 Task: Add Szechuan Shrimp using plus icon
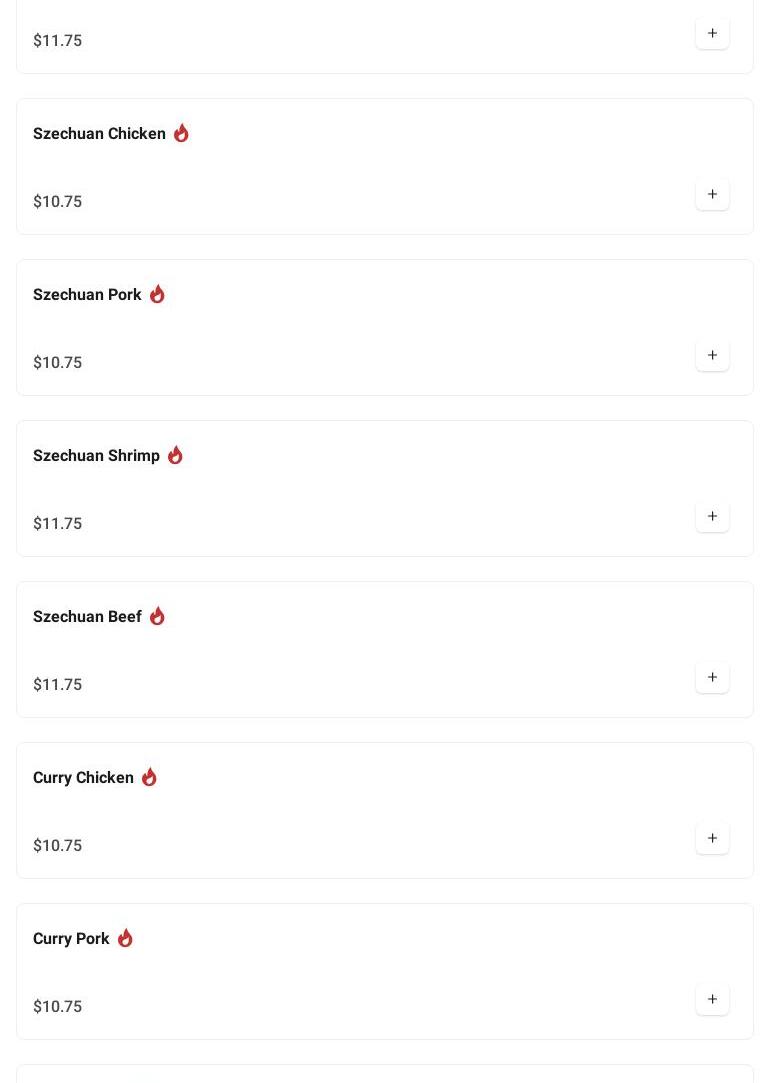point(712,516)
